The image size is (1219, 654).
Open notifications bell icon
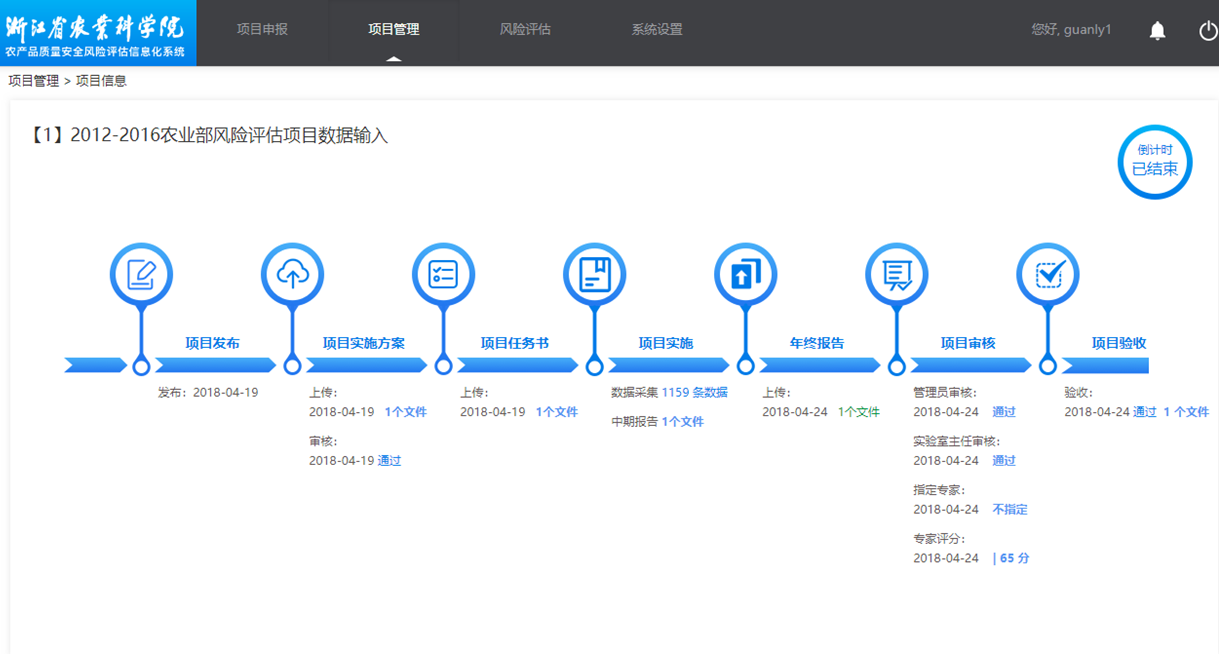click(x=1157, y=31)
